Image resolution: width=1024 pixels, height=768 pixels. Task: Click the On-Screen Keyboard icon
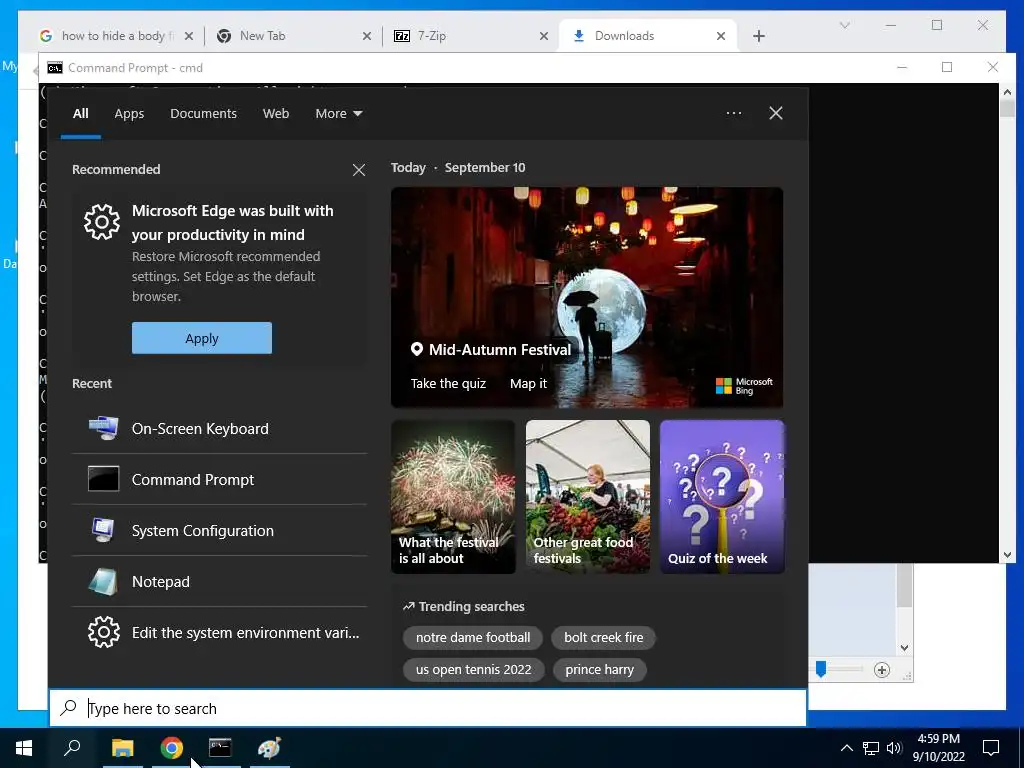(x=103, y=428)
